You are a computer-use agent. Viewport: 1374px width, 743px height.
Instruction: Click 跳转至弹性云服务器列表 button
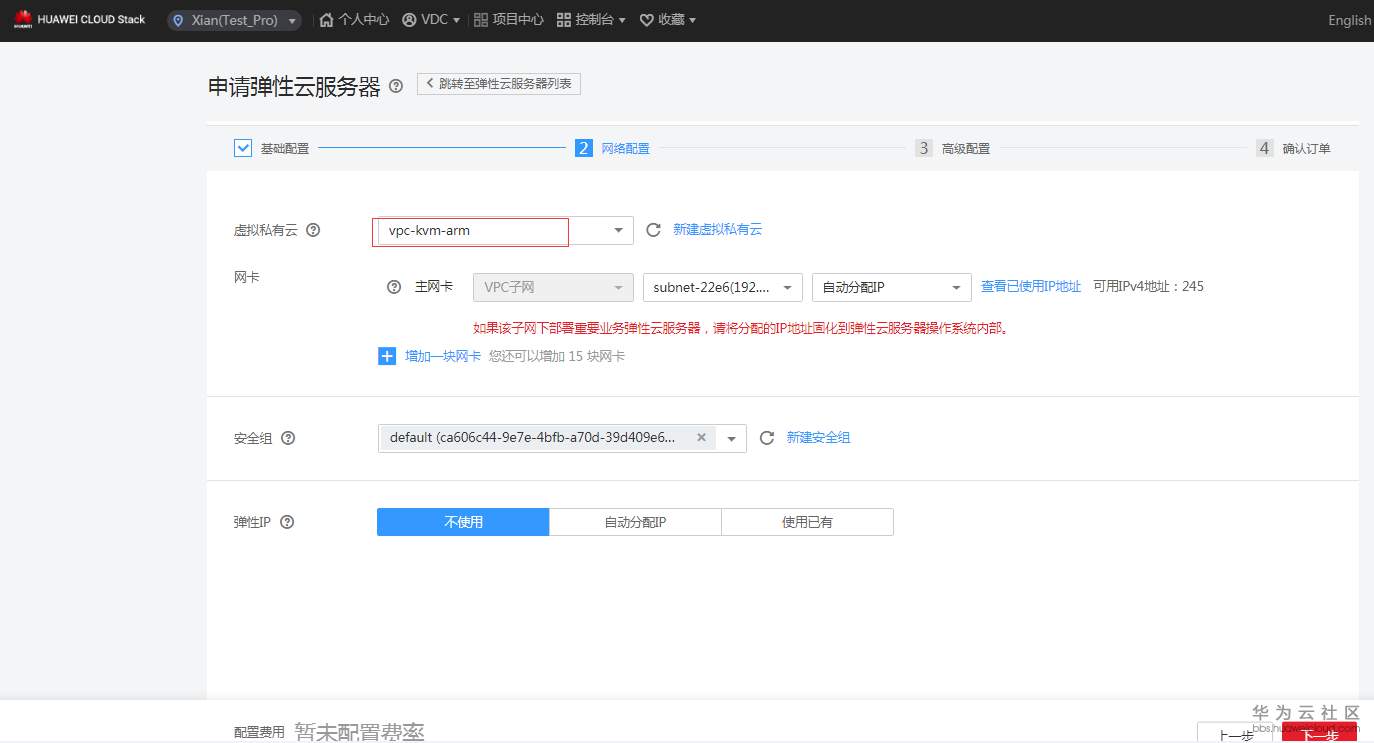(499, 84)
